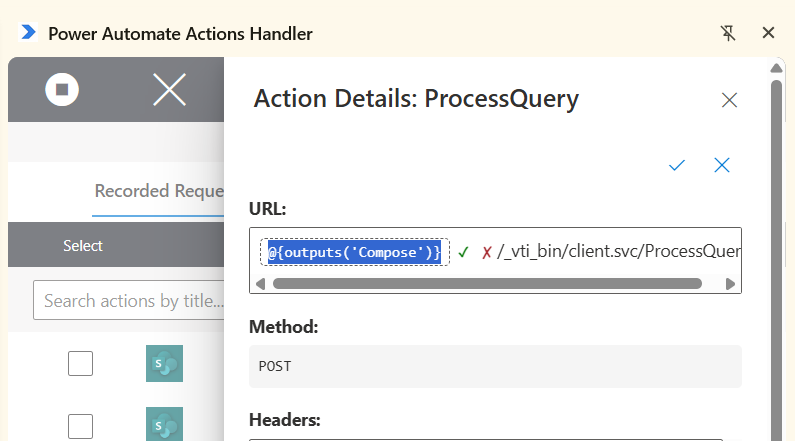
Task: Click the Headers: label
Action: pos(284,420)
